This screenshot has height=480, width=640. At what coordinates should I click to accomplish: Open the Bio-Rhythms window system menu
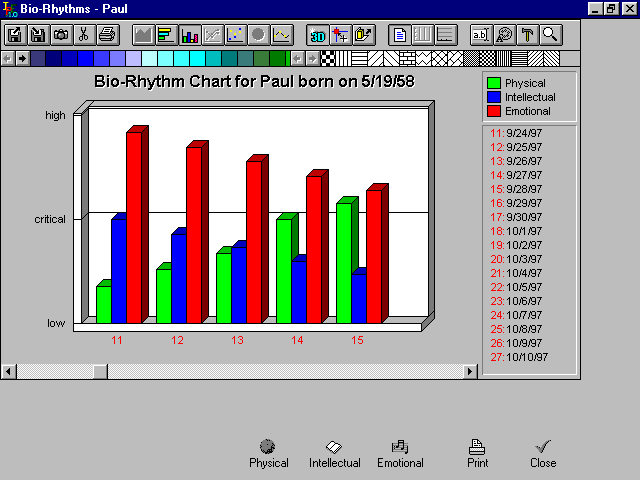(x=9, y=8)
